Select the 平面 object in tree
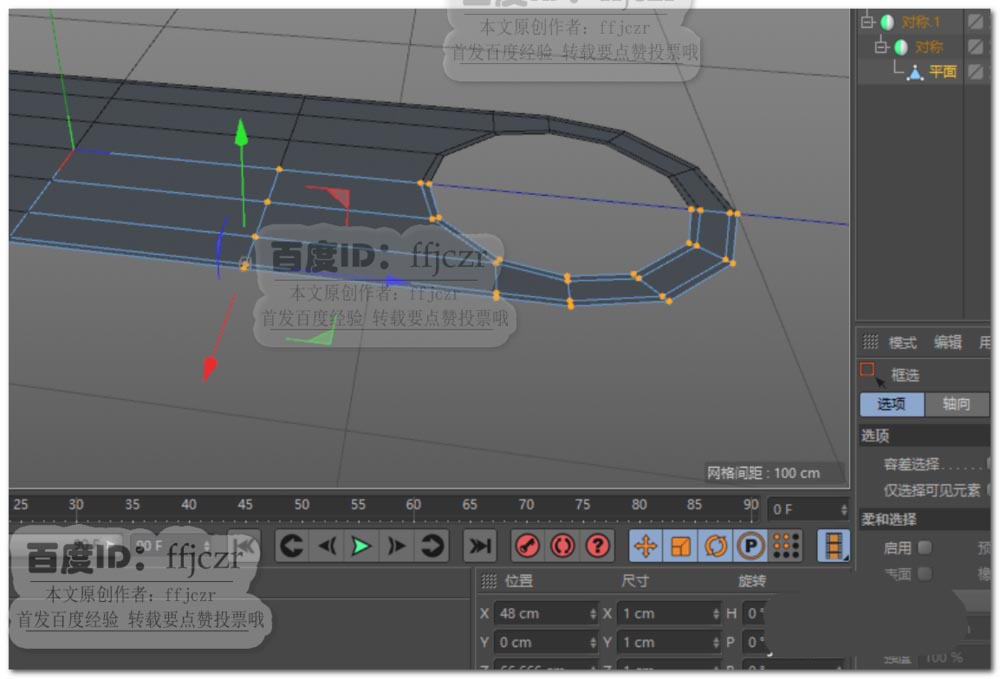Image resolution: width=1000 pixels, height=679 pixels. pyautogui.click(x=943, y=72)
